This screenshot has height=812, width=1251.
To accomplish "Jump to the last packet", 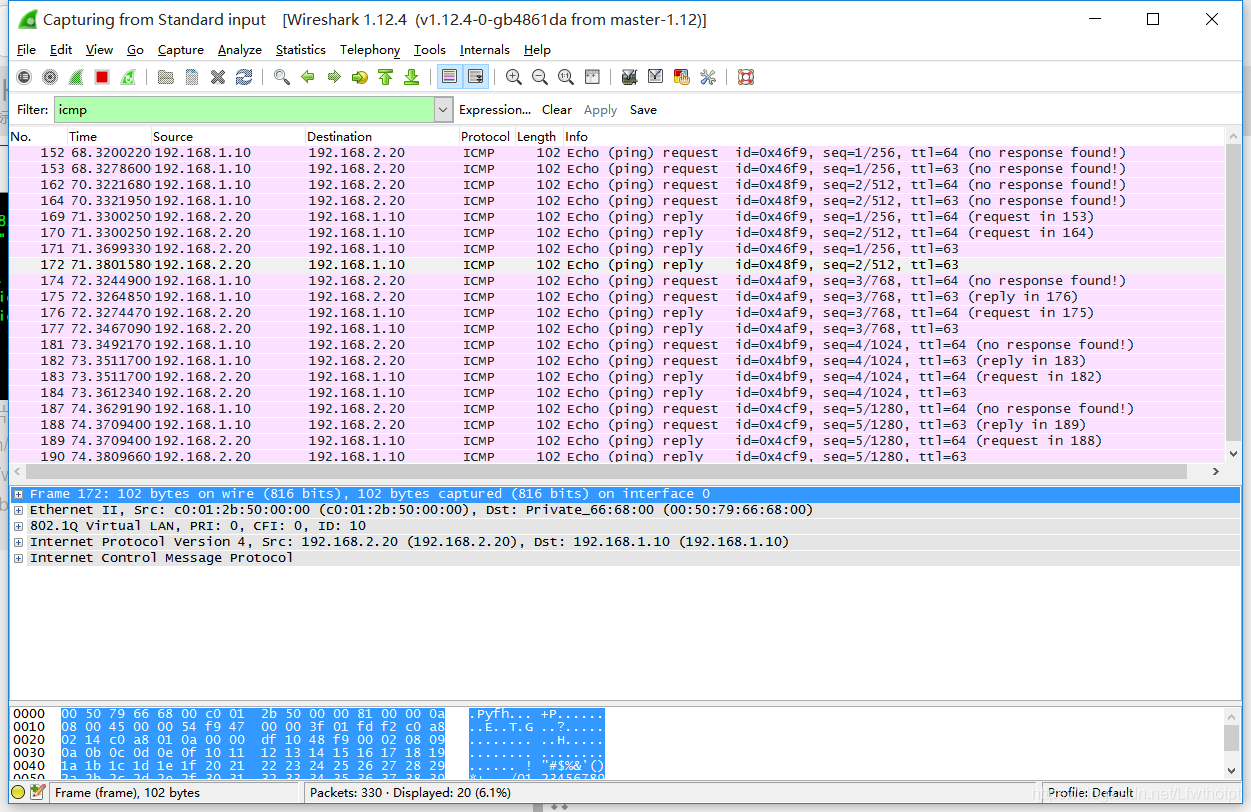I will tap(411, 77).
